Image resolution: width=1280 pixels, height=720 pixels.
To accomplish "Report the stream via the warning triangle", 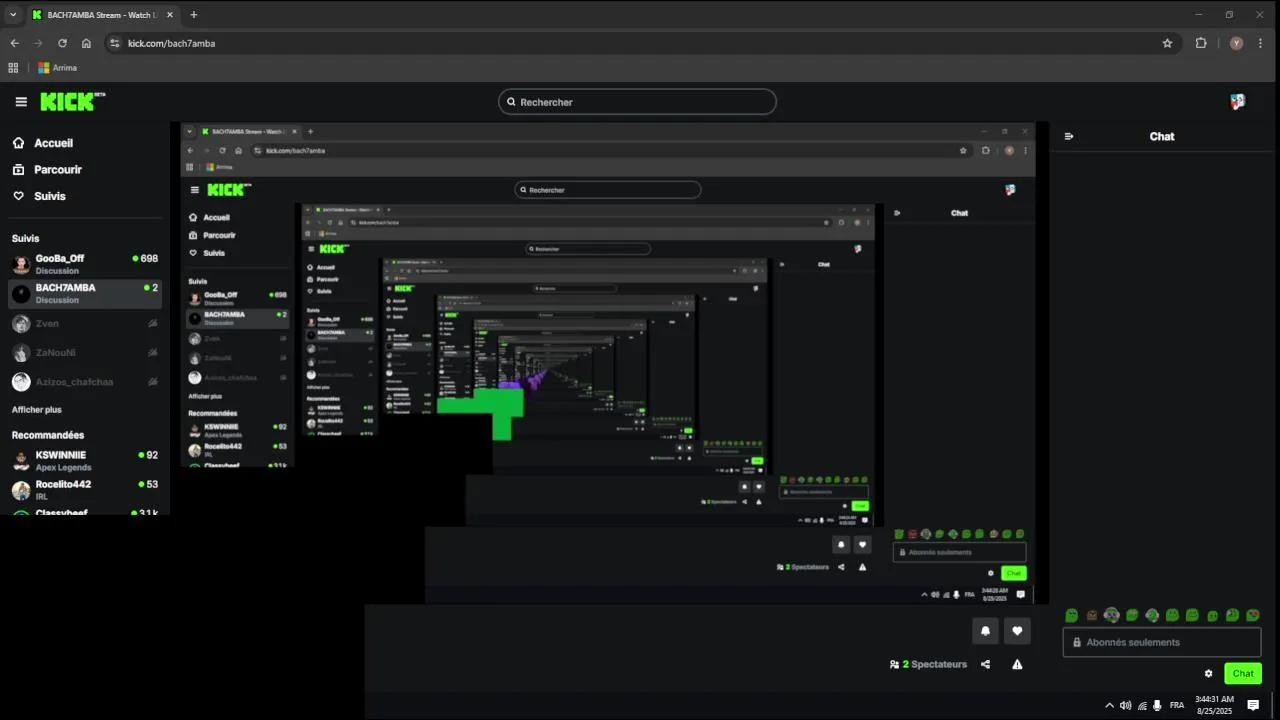I will coord(1017,664).
